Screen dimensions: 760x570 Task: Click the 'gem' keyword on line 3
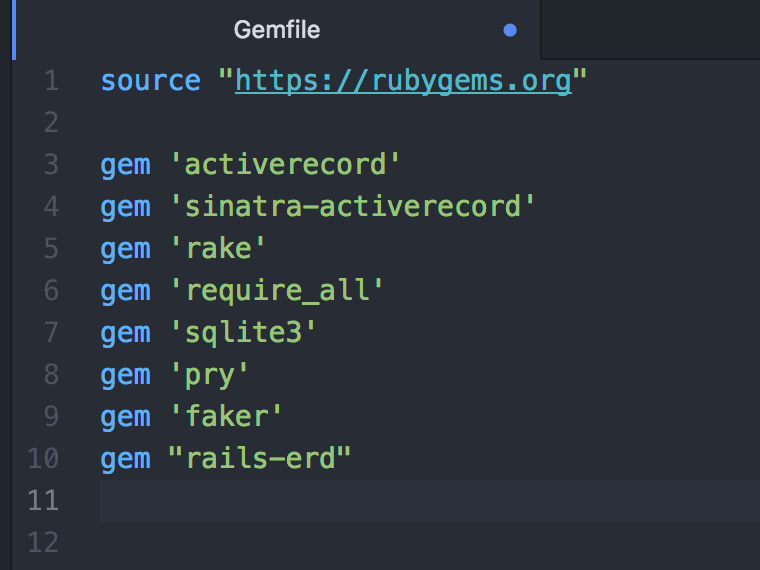[x=126, y=167]
